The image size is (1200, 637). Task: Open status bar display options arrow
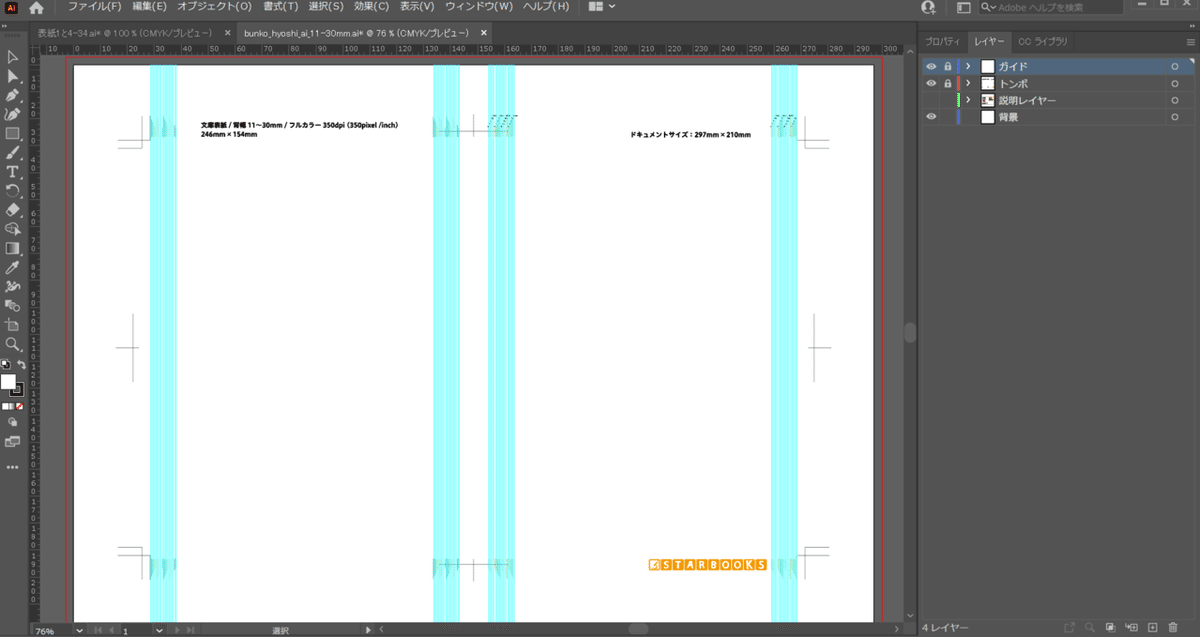pos(370,630)
